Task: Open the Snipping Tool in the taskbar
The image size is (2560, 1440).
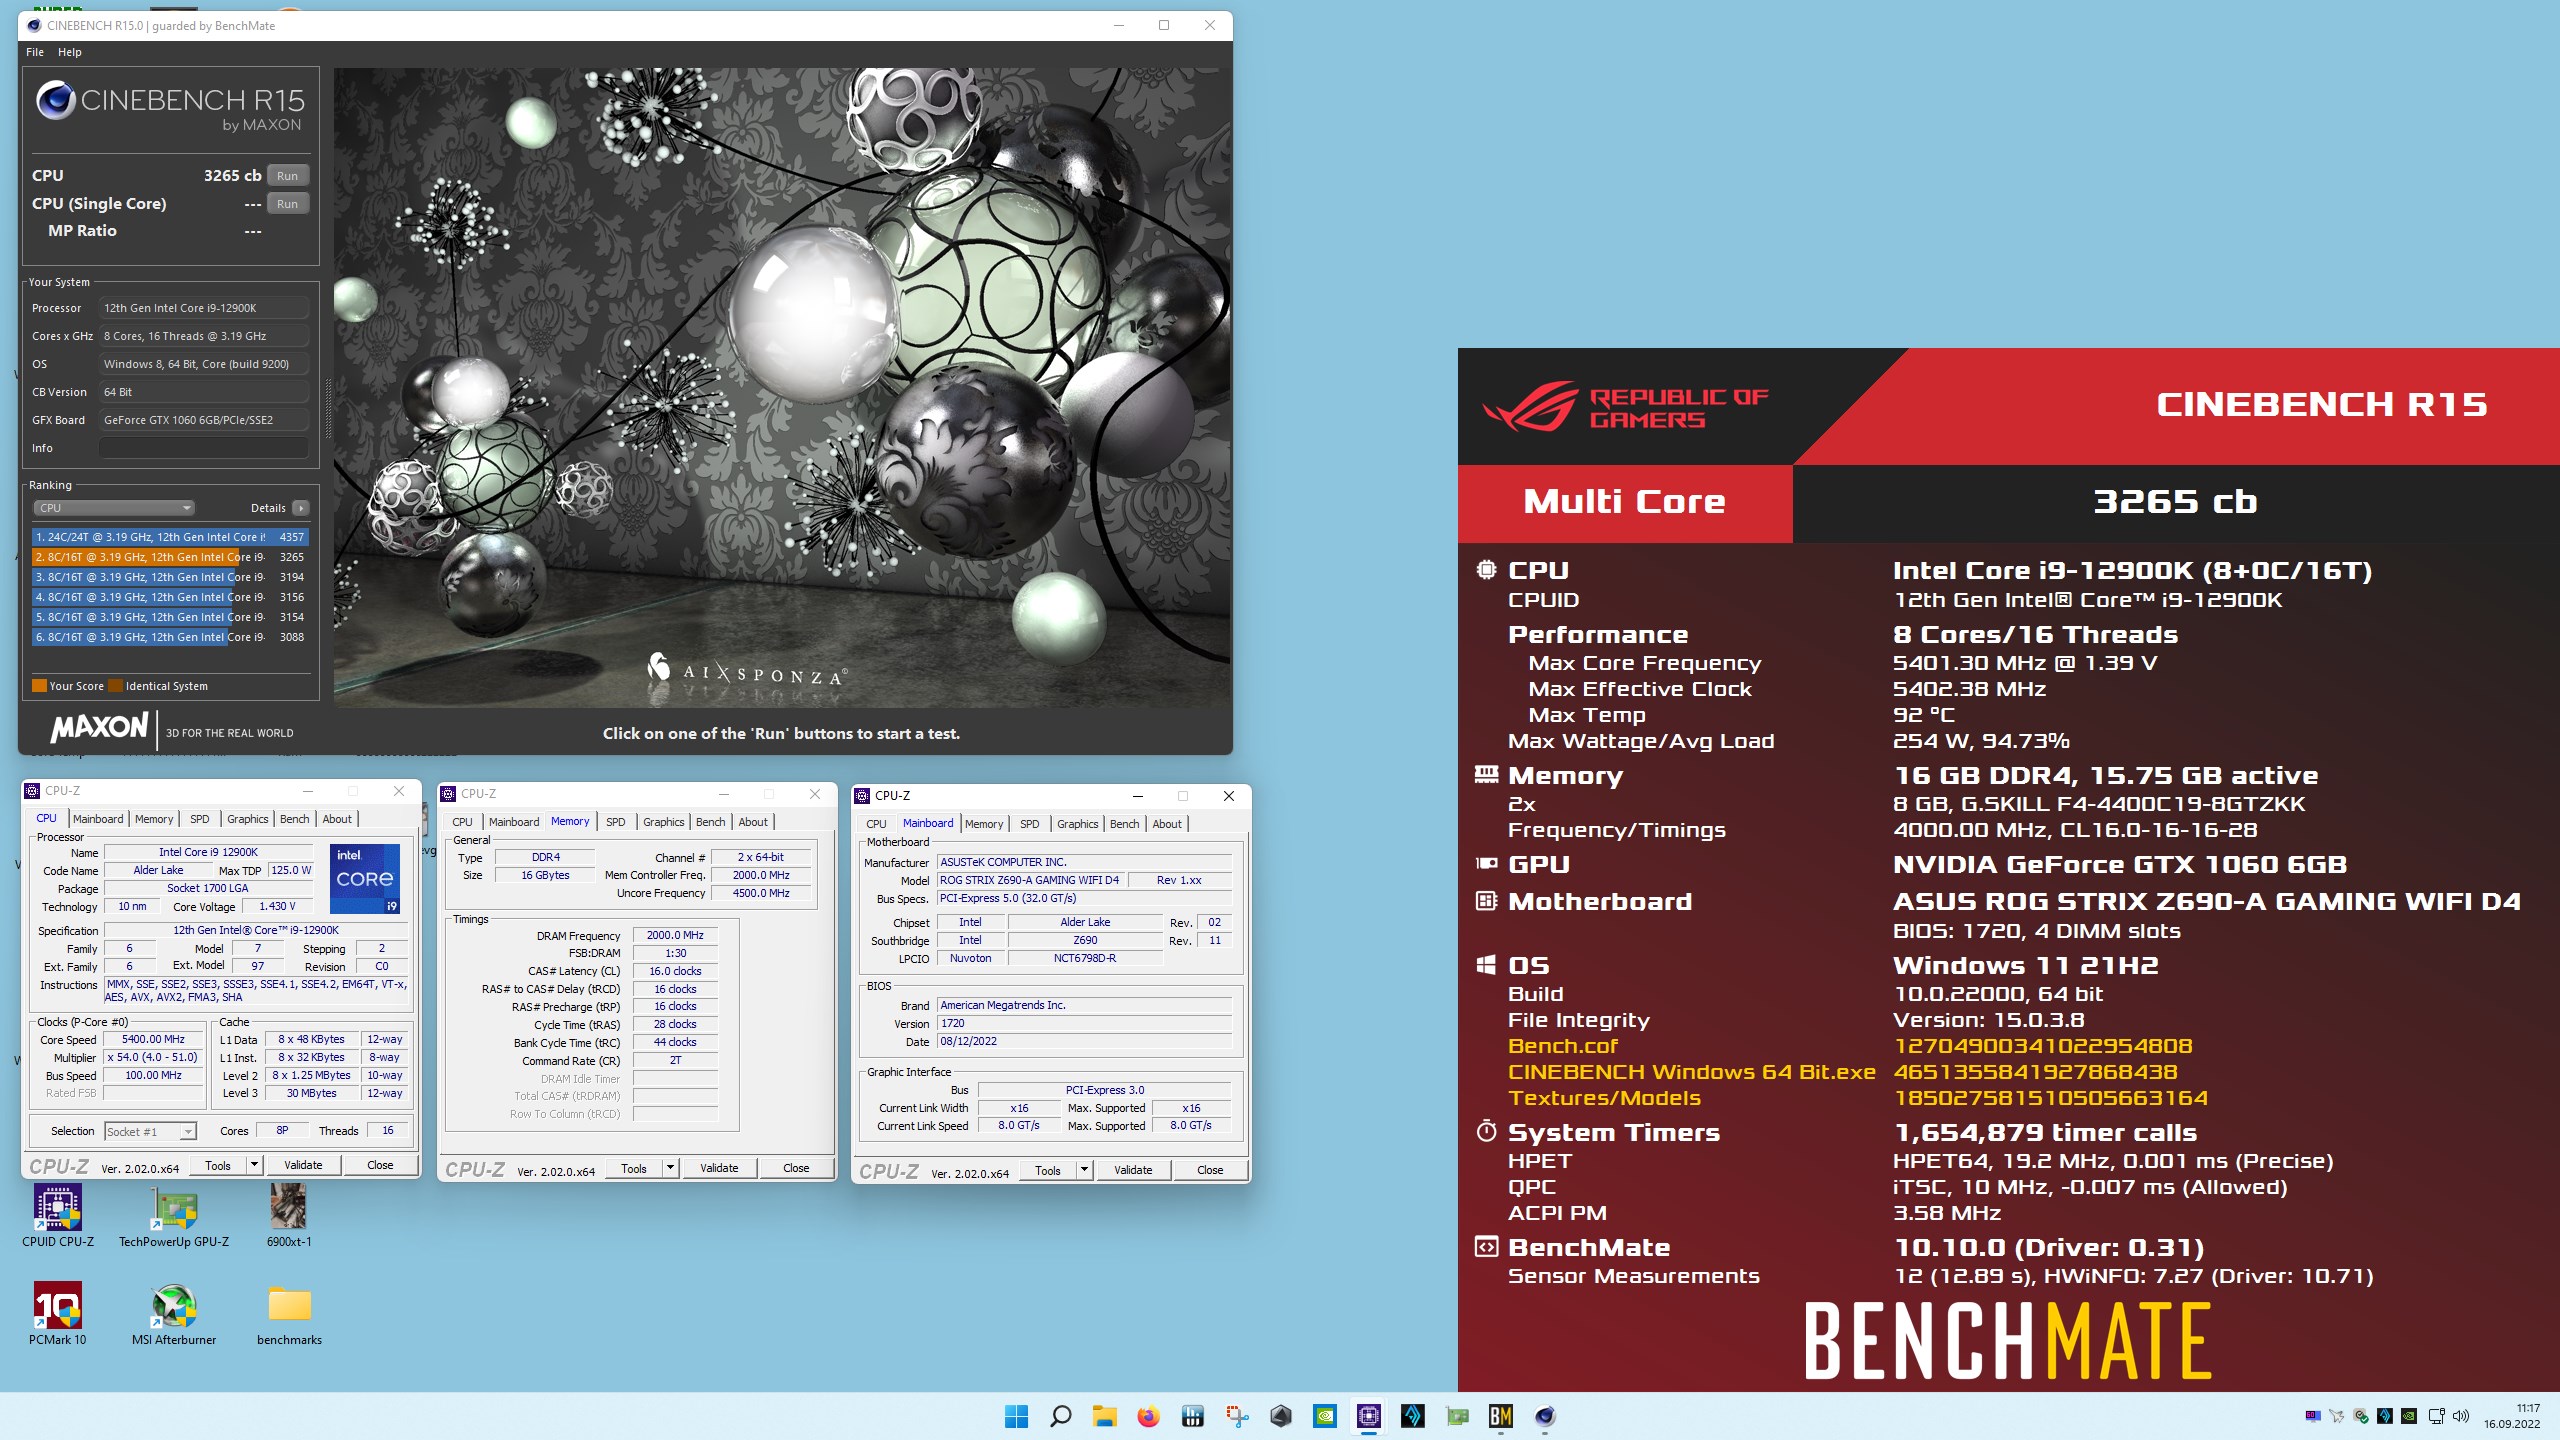Action: pos(1237,1416)
